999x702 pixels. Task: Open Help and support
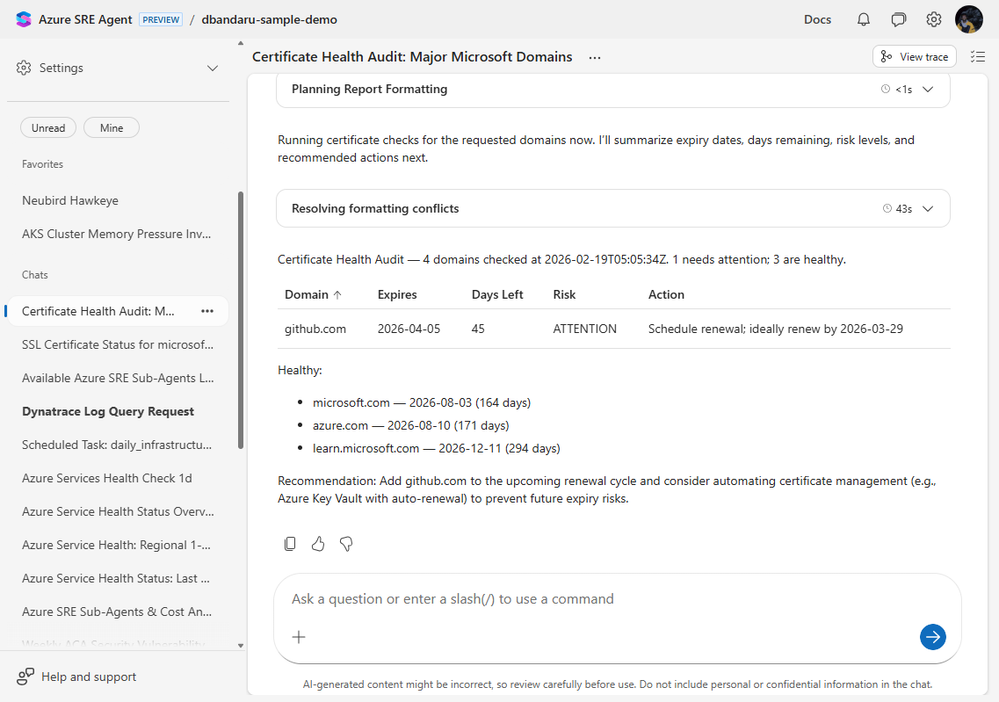(76, 677)
